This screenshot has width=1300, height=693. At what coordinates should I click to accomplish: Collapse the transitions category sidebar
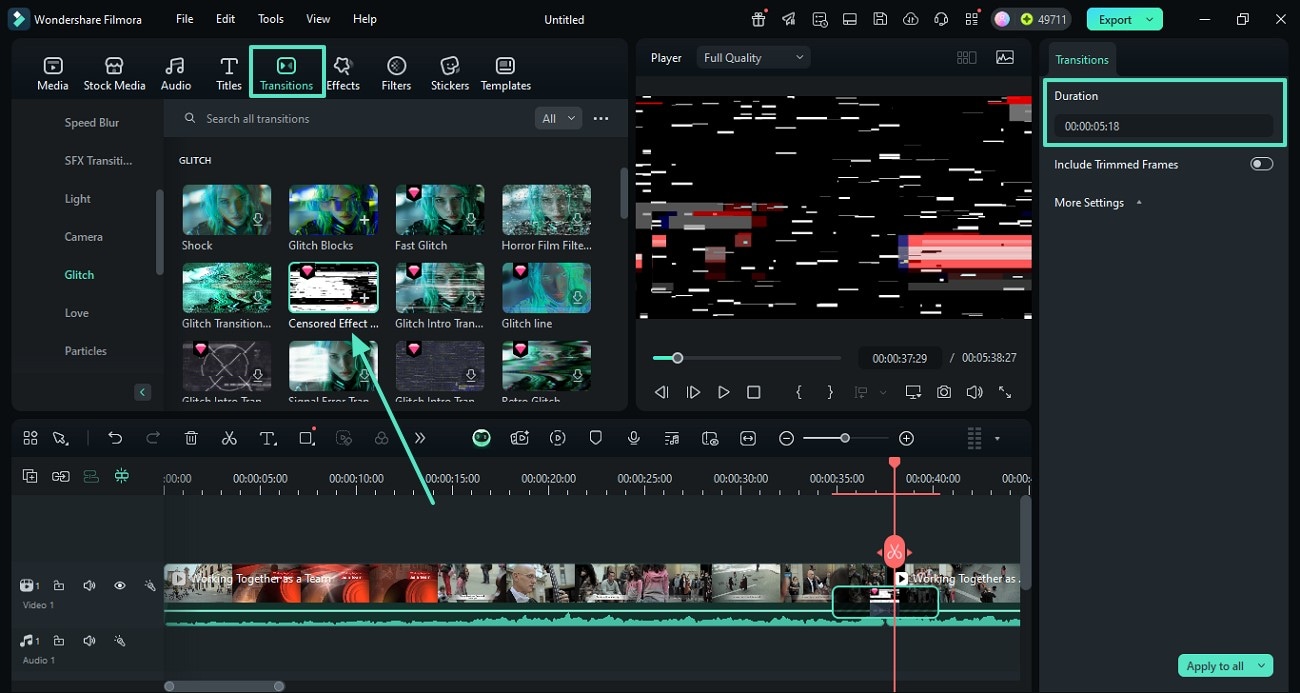[143, 392]
